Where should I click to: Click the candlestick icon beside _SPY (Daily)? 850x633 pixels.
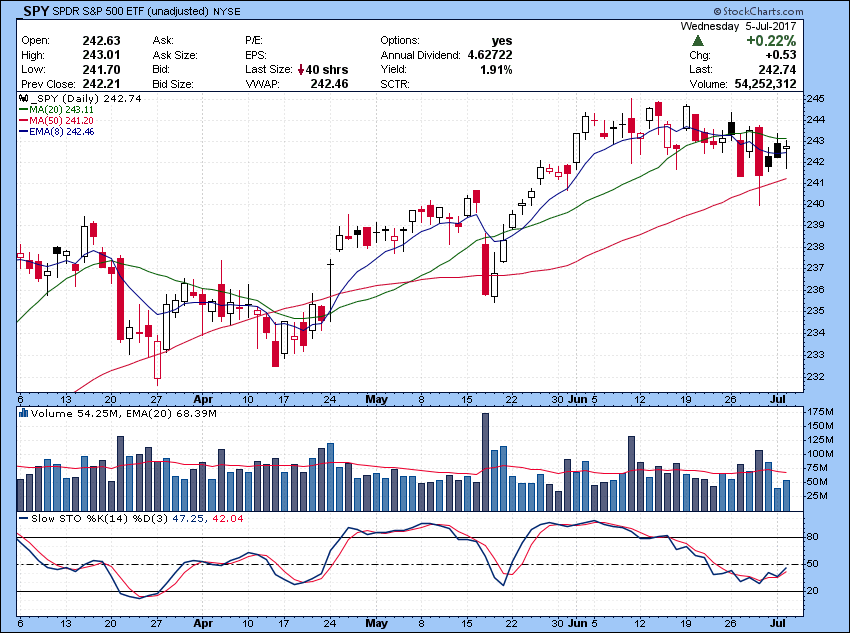coord(23,99)
